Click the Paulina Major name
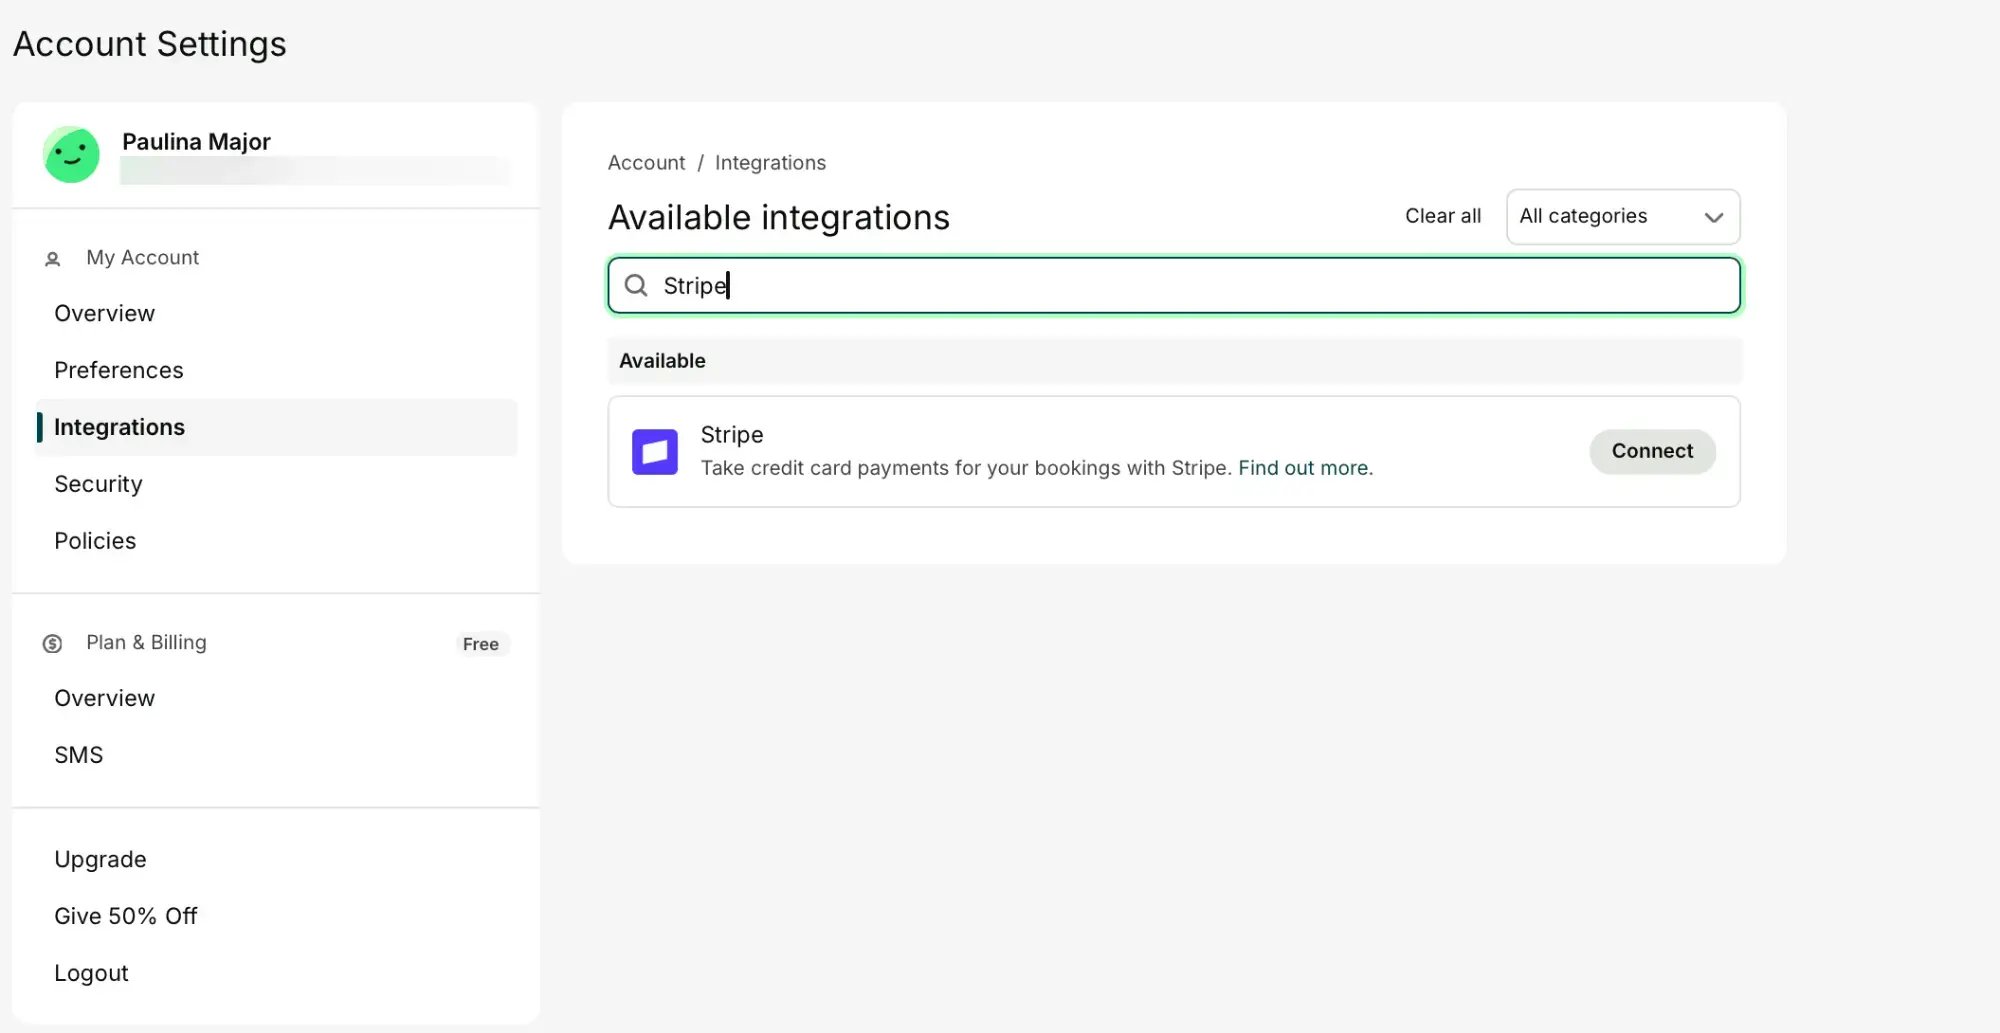The image size is (2000, 1033). (196, 142)
